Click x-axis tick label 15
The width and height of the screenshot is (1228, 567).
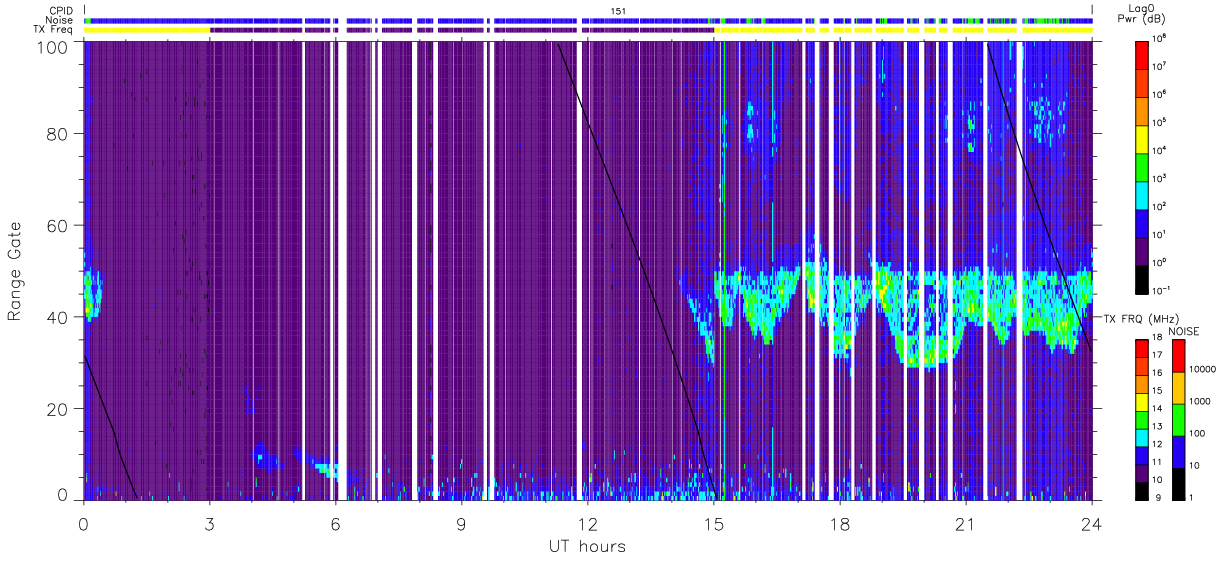pyautogui.click(x=713, y=524)
